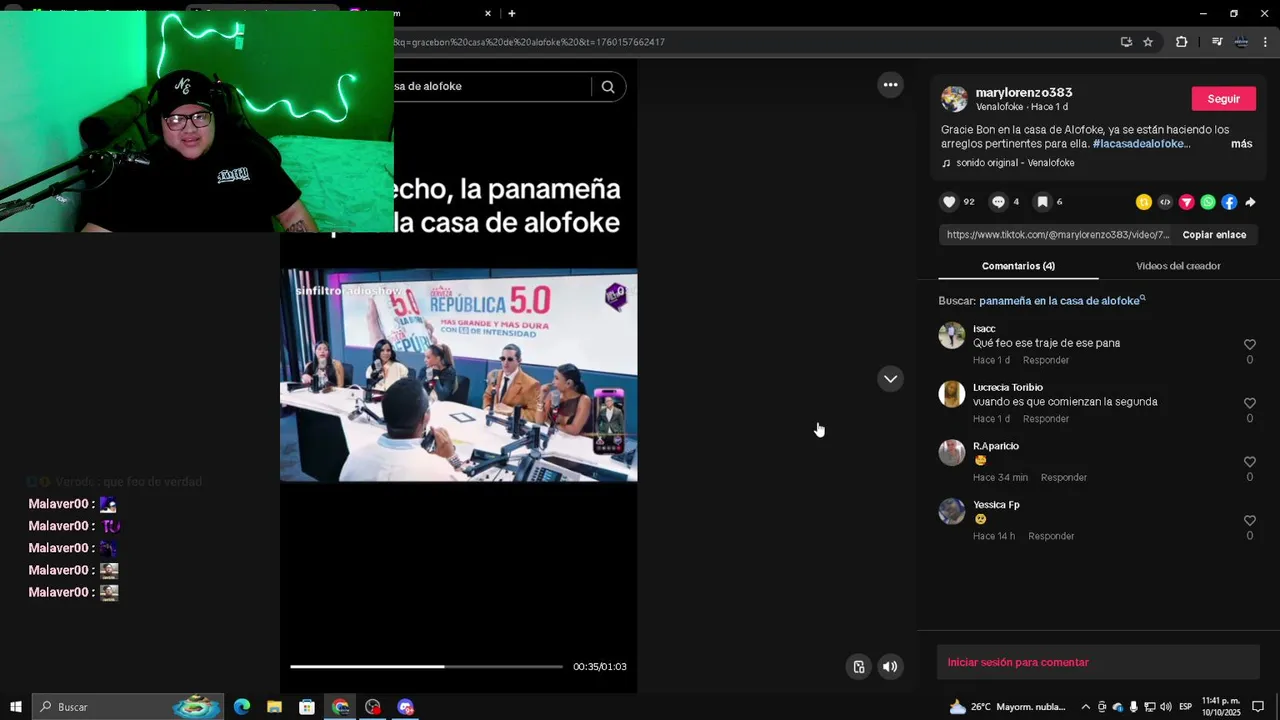Toggle the auto-scroll button beside volume
The width and height of the screenshot is (1280, 720).
tap(858, 667)
